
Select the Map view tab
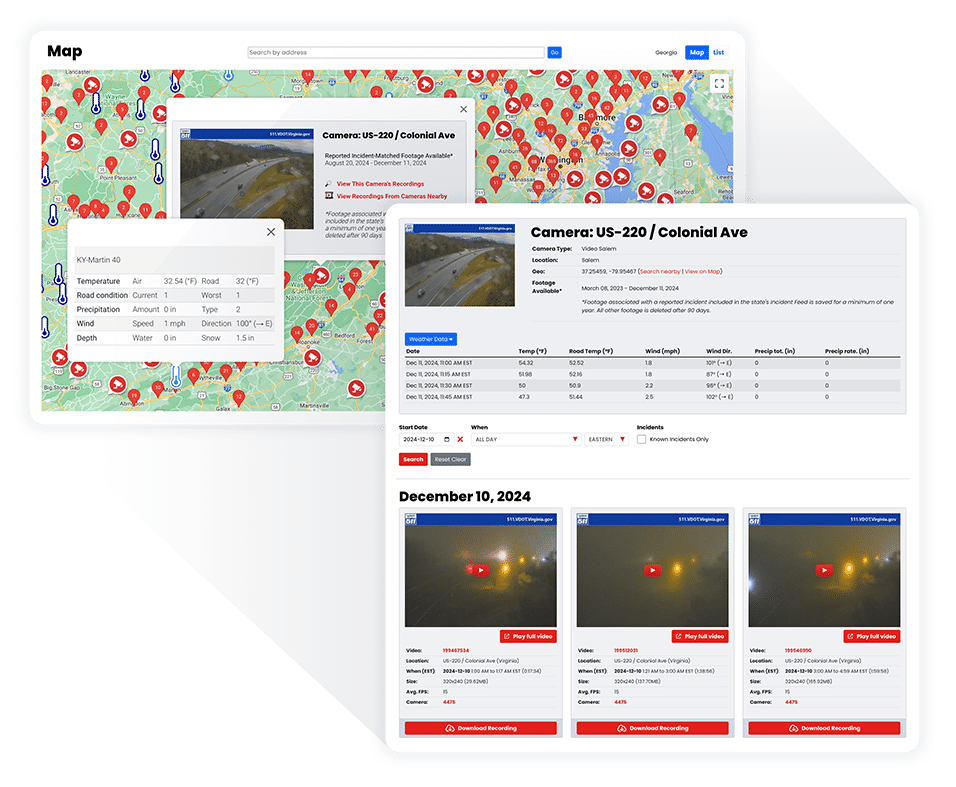point(696,52)
